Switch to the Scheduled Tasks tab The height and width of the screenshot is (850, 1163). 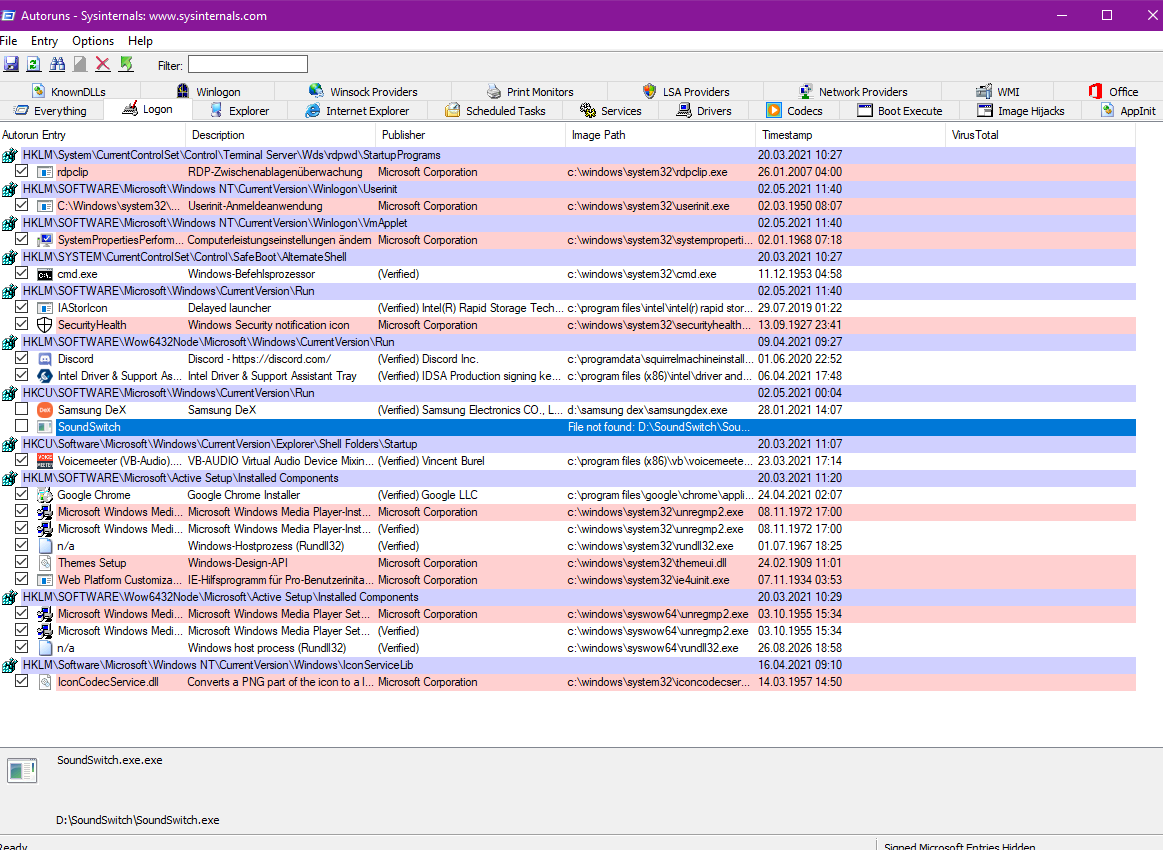495,111
